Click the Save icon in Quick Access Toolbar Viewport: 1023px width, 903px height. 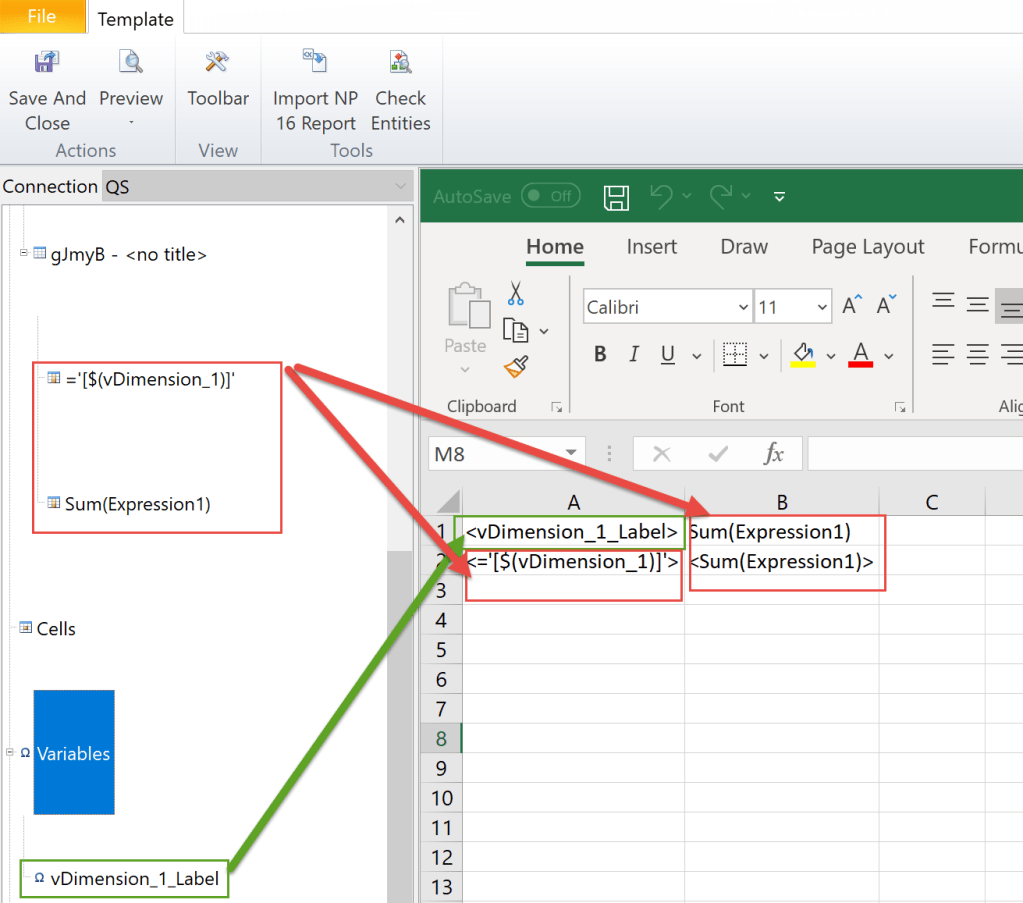[x=616, y=196]
